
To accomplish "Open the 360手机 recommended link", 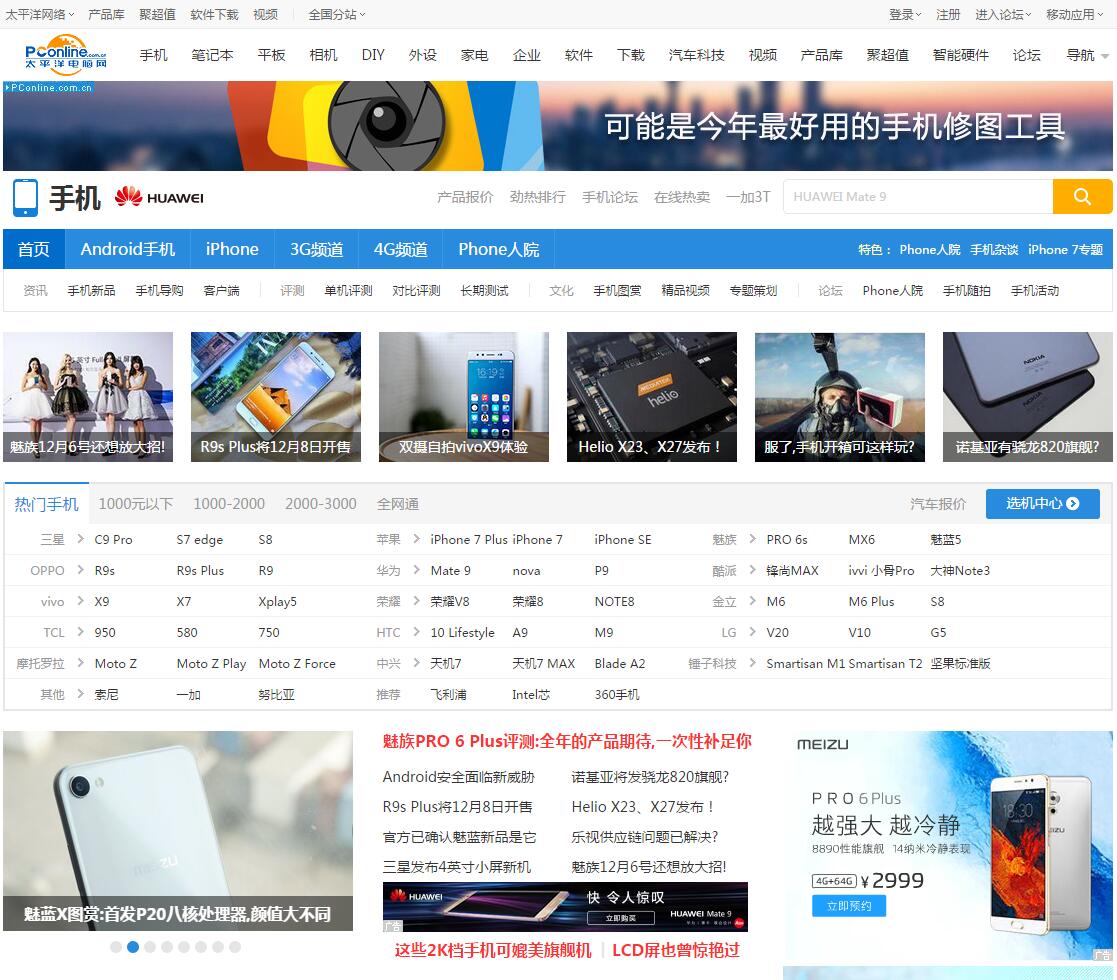I will coord(617,694).
